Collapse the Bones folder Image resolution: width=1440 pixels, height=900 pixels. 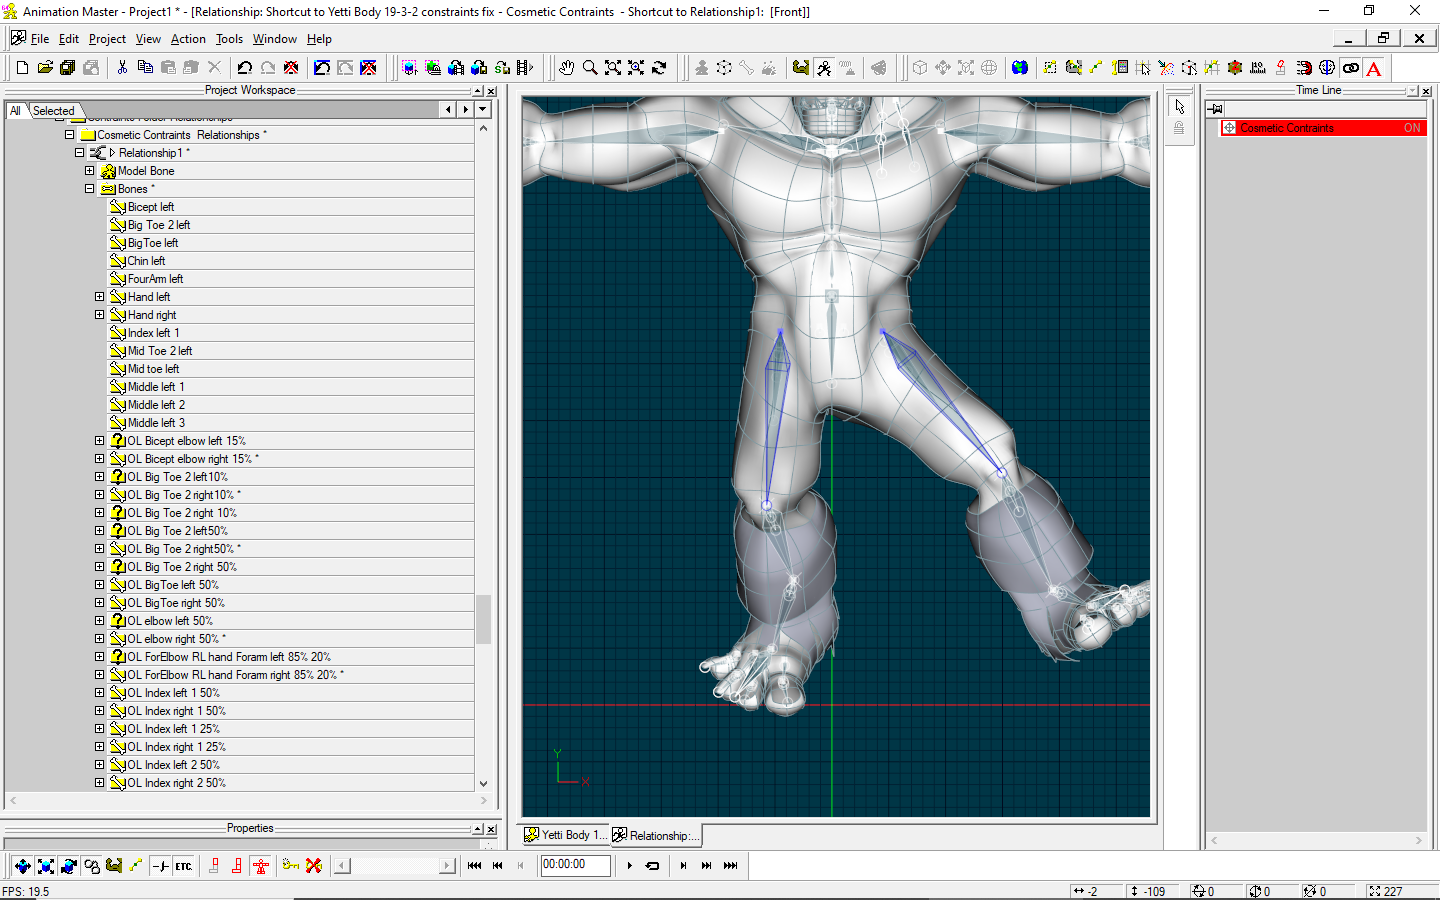(89, 189)
